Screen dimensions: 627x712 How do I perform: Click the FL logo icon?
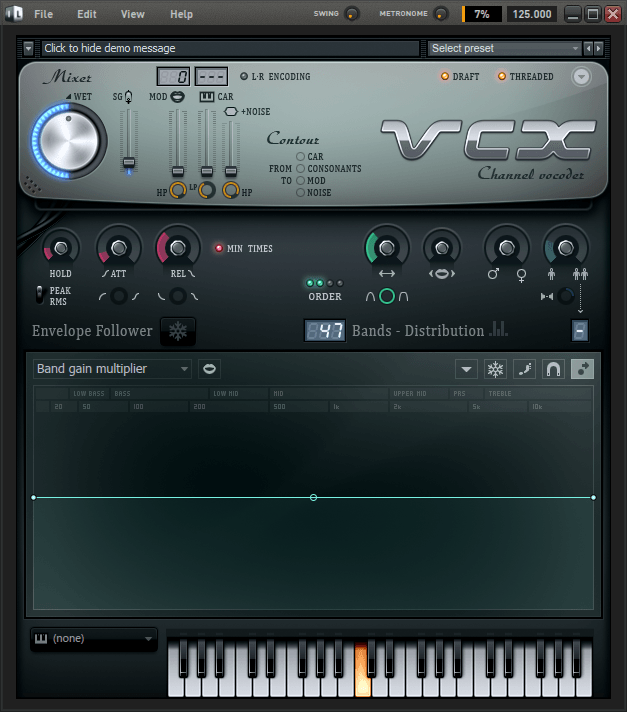(14, 14)
